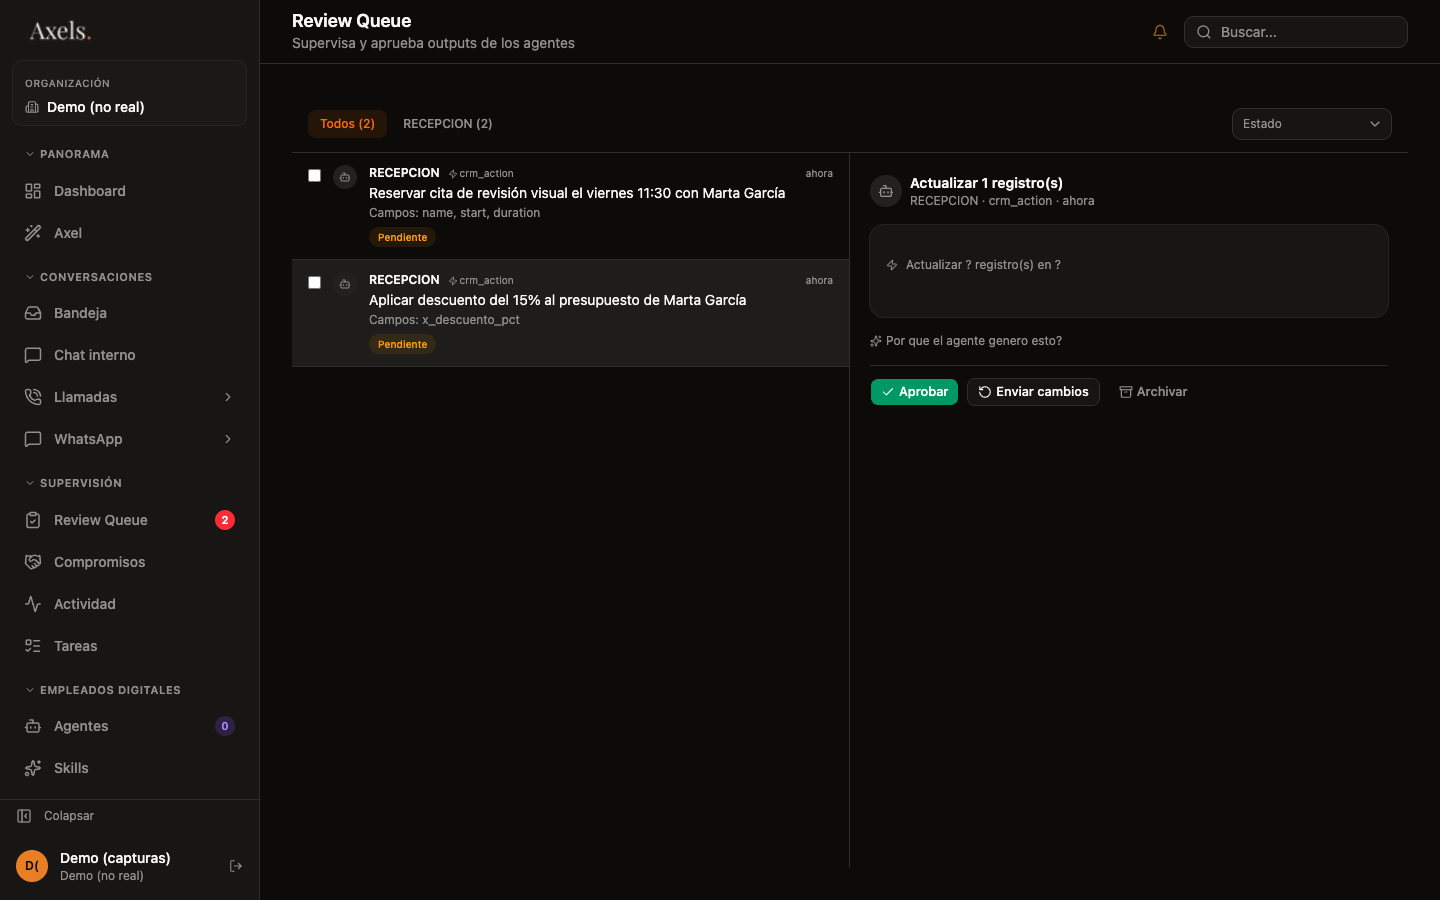This screenshot has width=1440, height=900.
Task: Focus the Buscar search field
Action: coord(1295,32)
